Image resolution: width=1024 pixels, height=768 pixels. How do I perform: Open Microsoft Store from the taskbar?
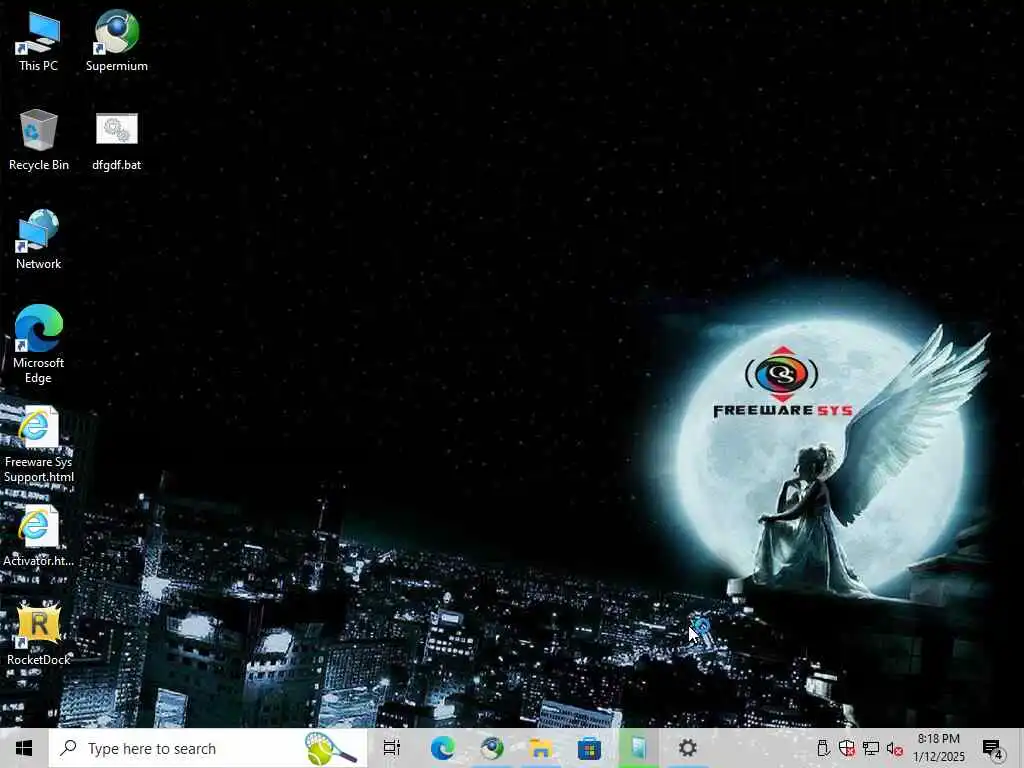(589, 748)
